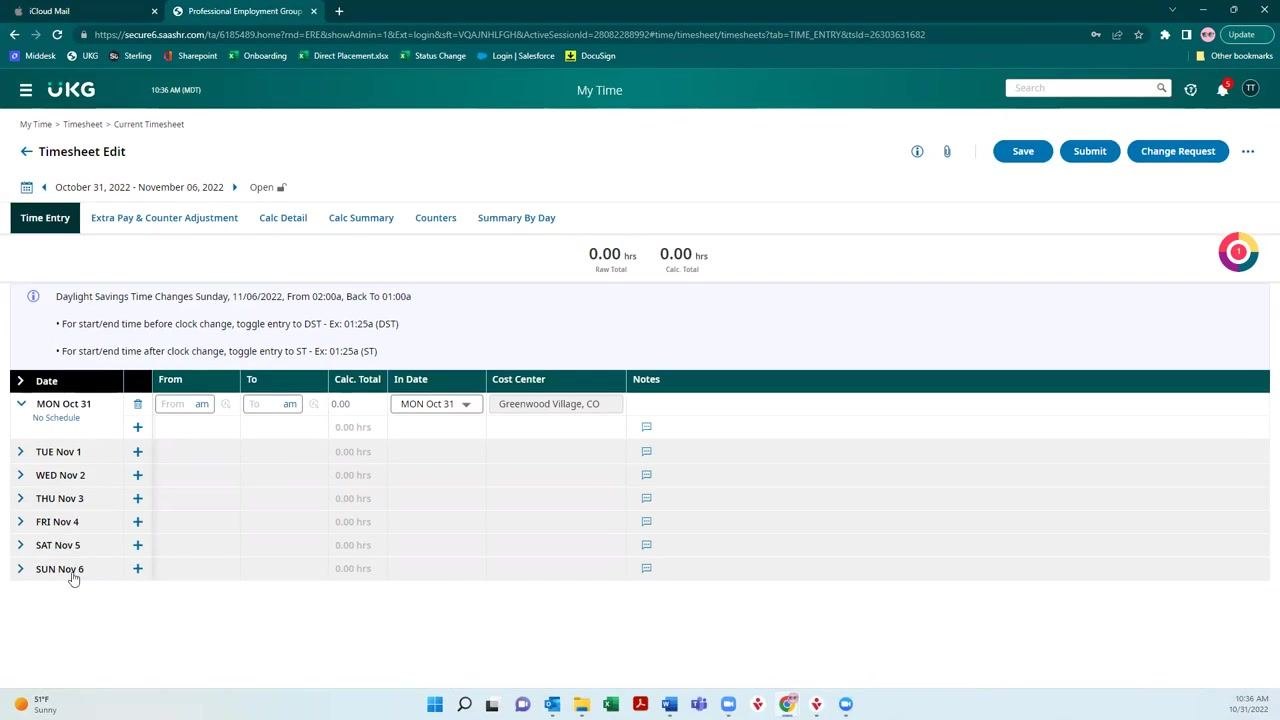The width and height of the screenshot is (1280, 720).
Task: Click the top Search box
Action: pyautogui.click(x=1080, y=88)
